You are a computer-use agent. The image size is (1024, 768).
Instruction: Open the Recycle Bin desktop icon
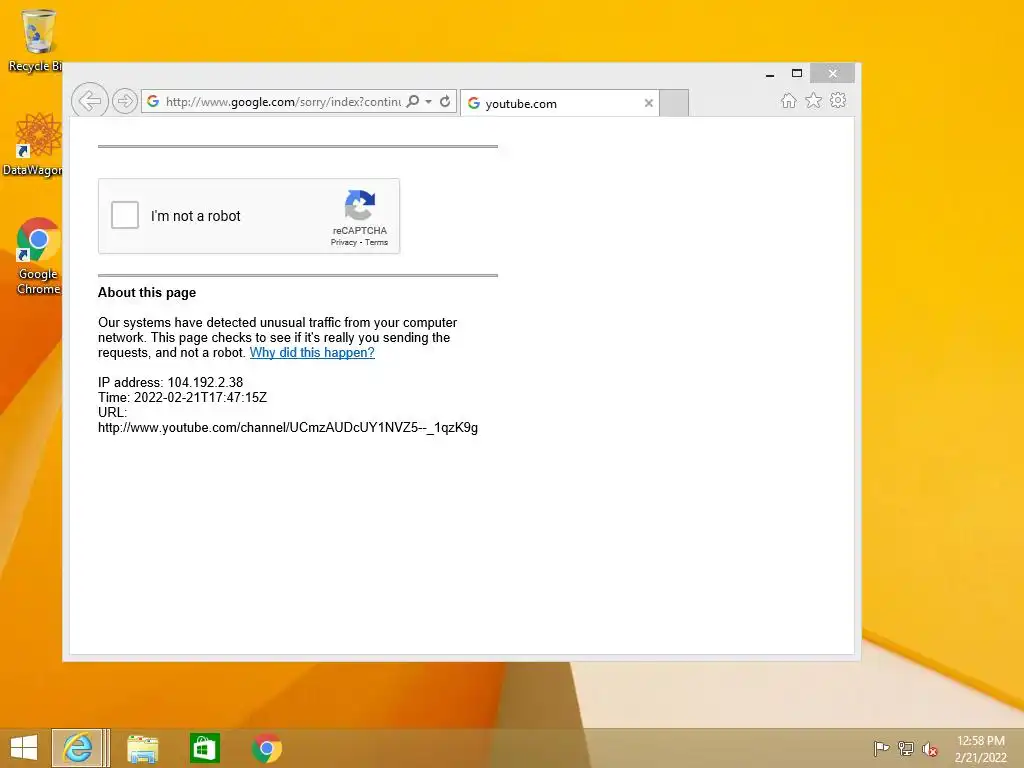point(36,40)
